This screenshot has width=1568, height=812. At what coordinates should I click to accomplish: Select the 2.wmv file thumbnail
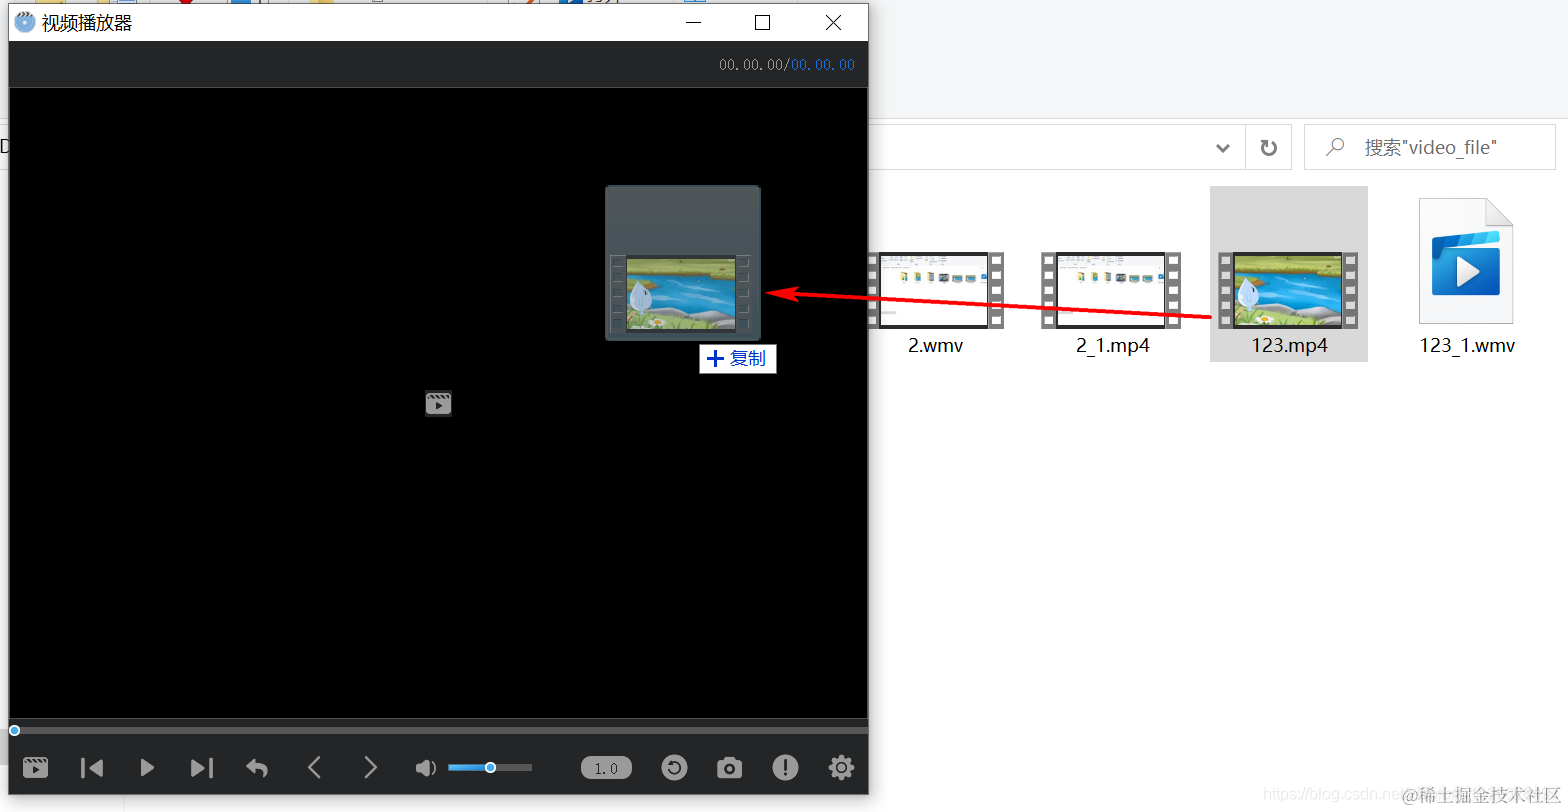point(935,290)
